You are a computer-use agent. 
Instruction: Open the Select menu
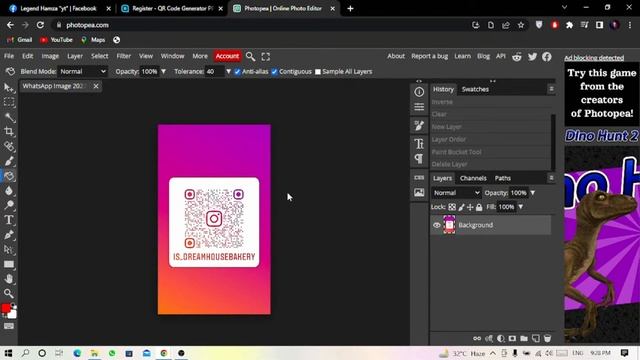(100, 56)
